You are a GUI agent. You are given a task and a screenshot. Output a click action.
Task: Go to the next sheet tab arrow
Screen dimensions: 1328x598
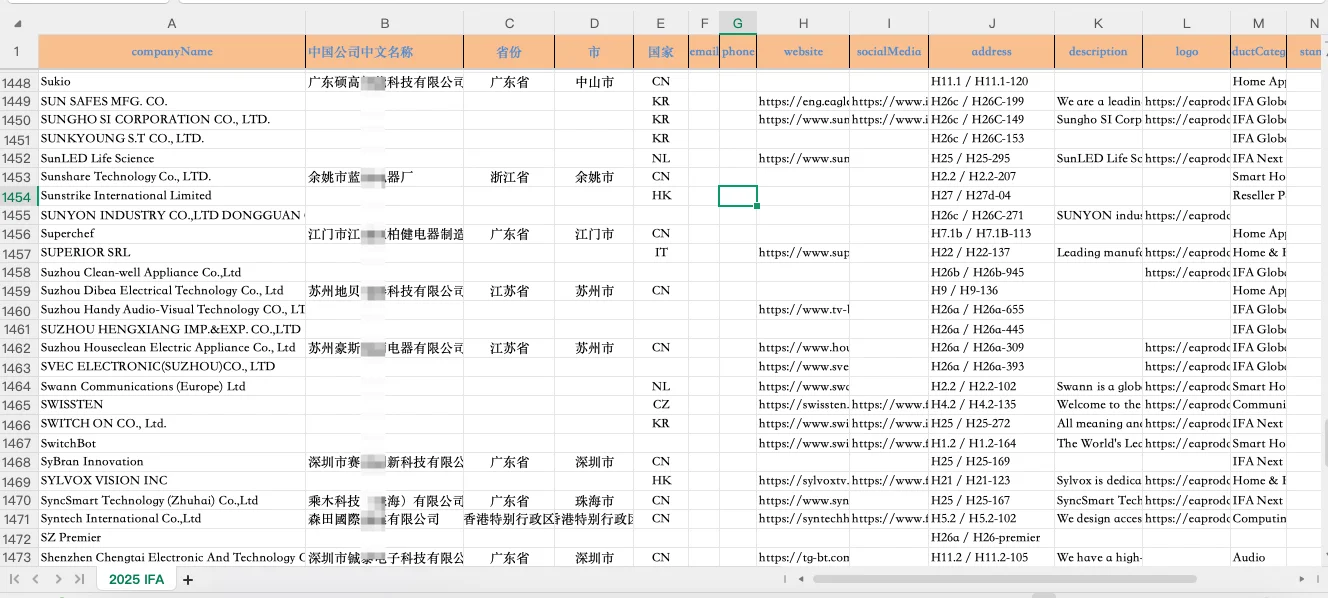pos(58,579)
